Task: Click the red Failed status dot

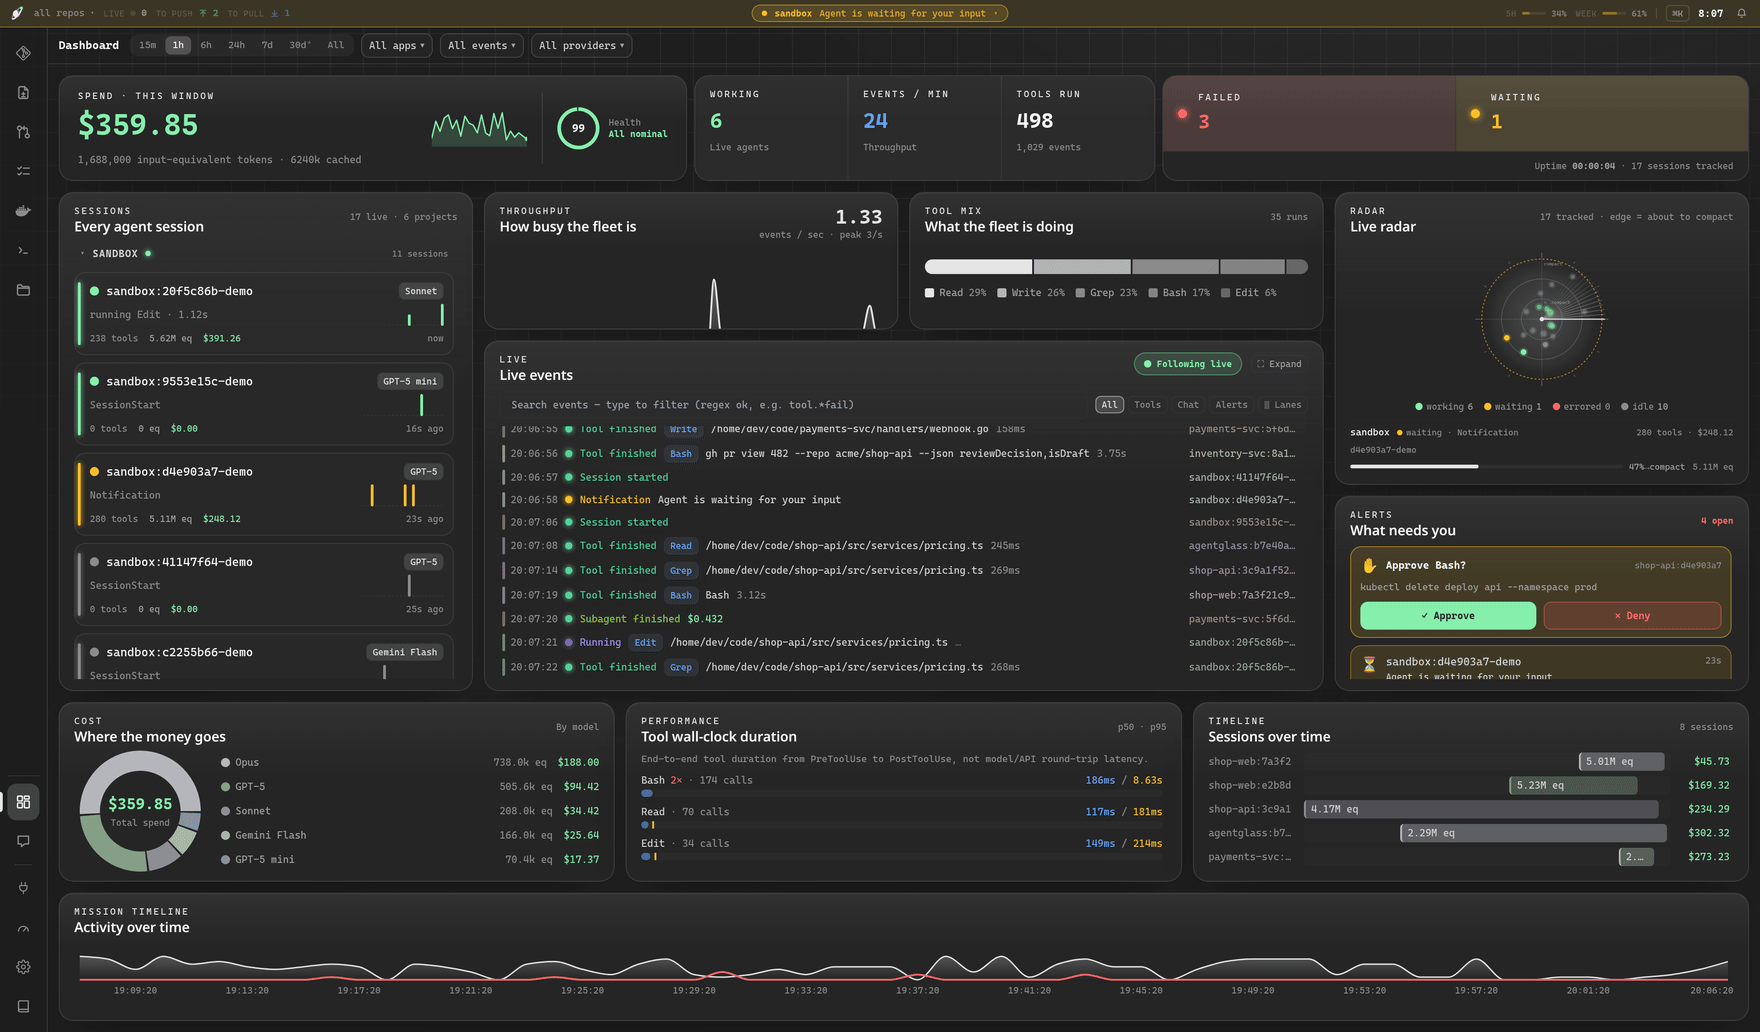Action: 1182,114
